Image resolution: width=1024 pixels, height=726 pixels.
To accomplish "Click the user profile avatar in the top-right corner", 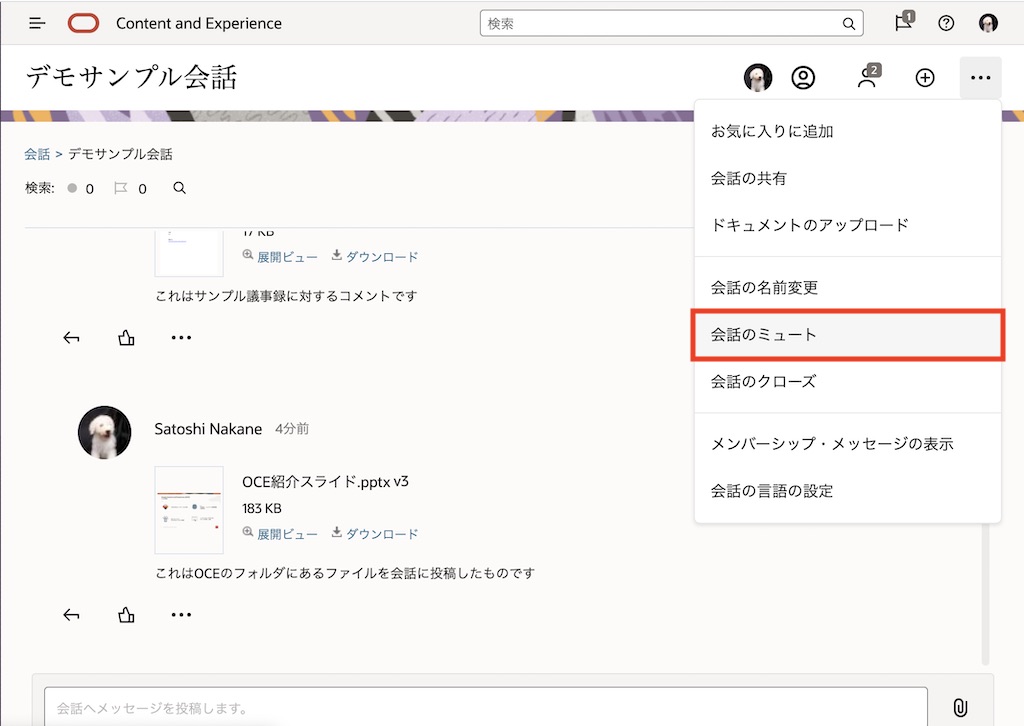I will [988, 22].
